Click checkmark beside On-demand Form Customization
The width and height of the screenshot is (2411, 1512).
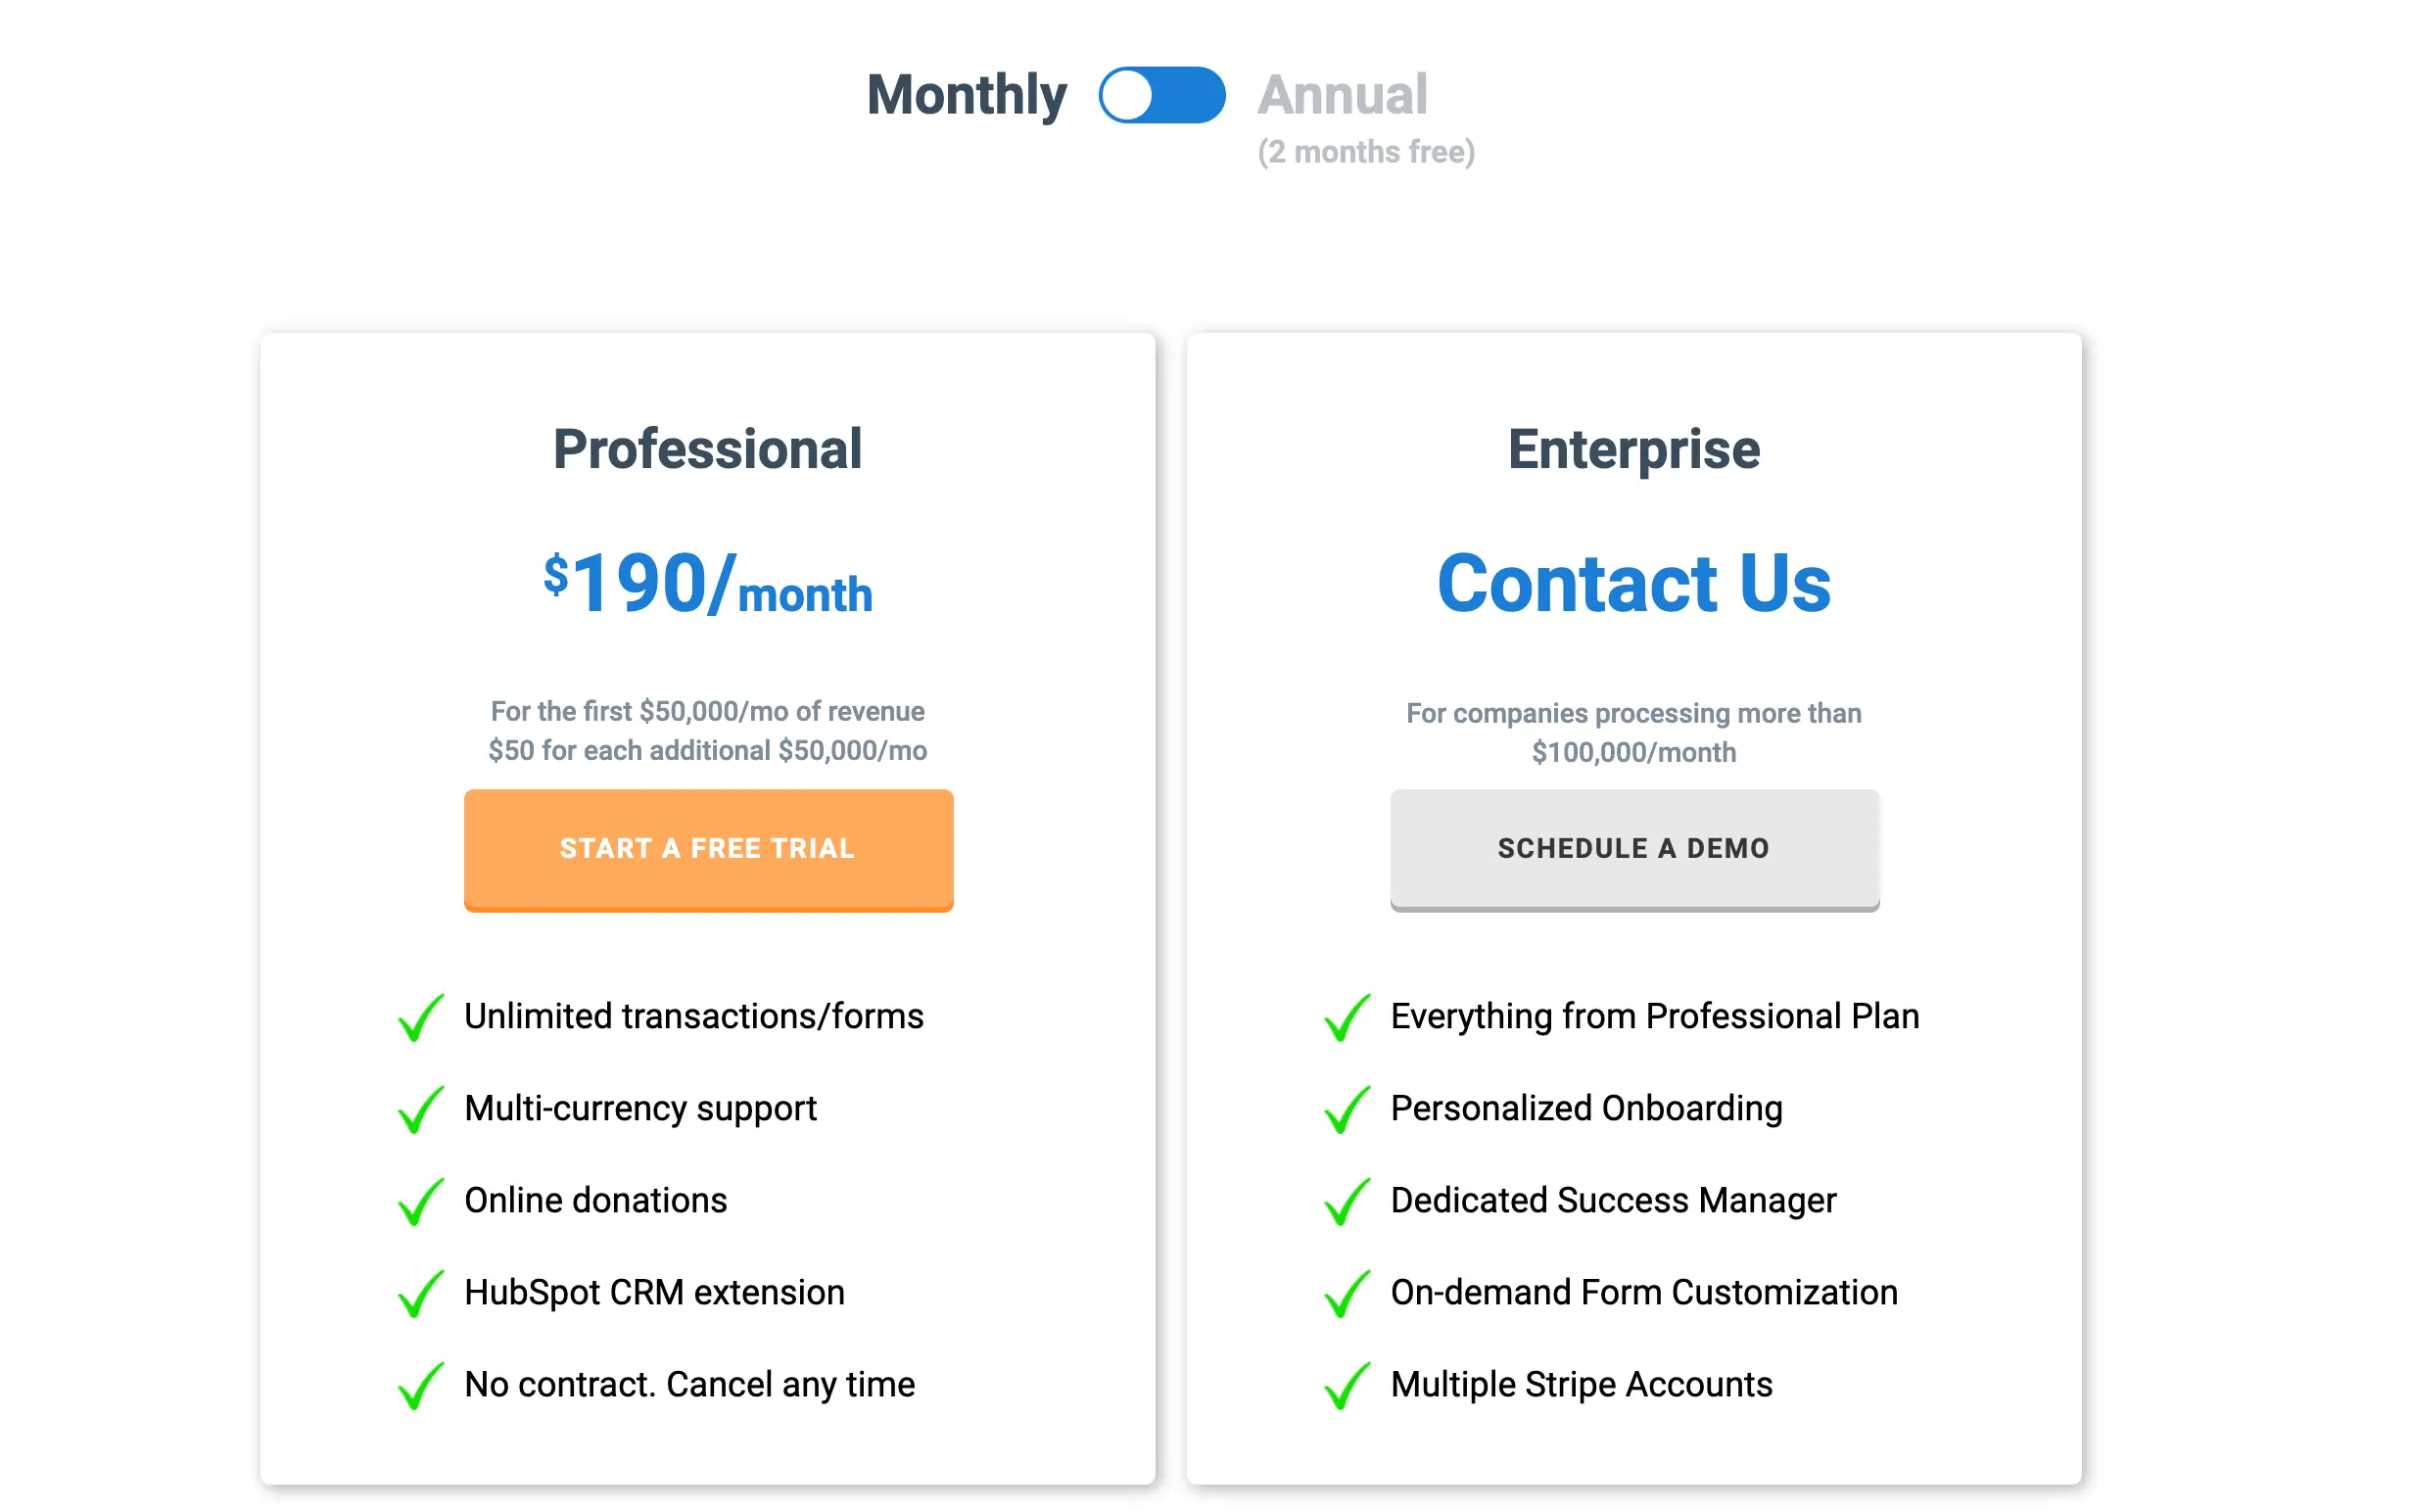(x=1347, y=1293)
